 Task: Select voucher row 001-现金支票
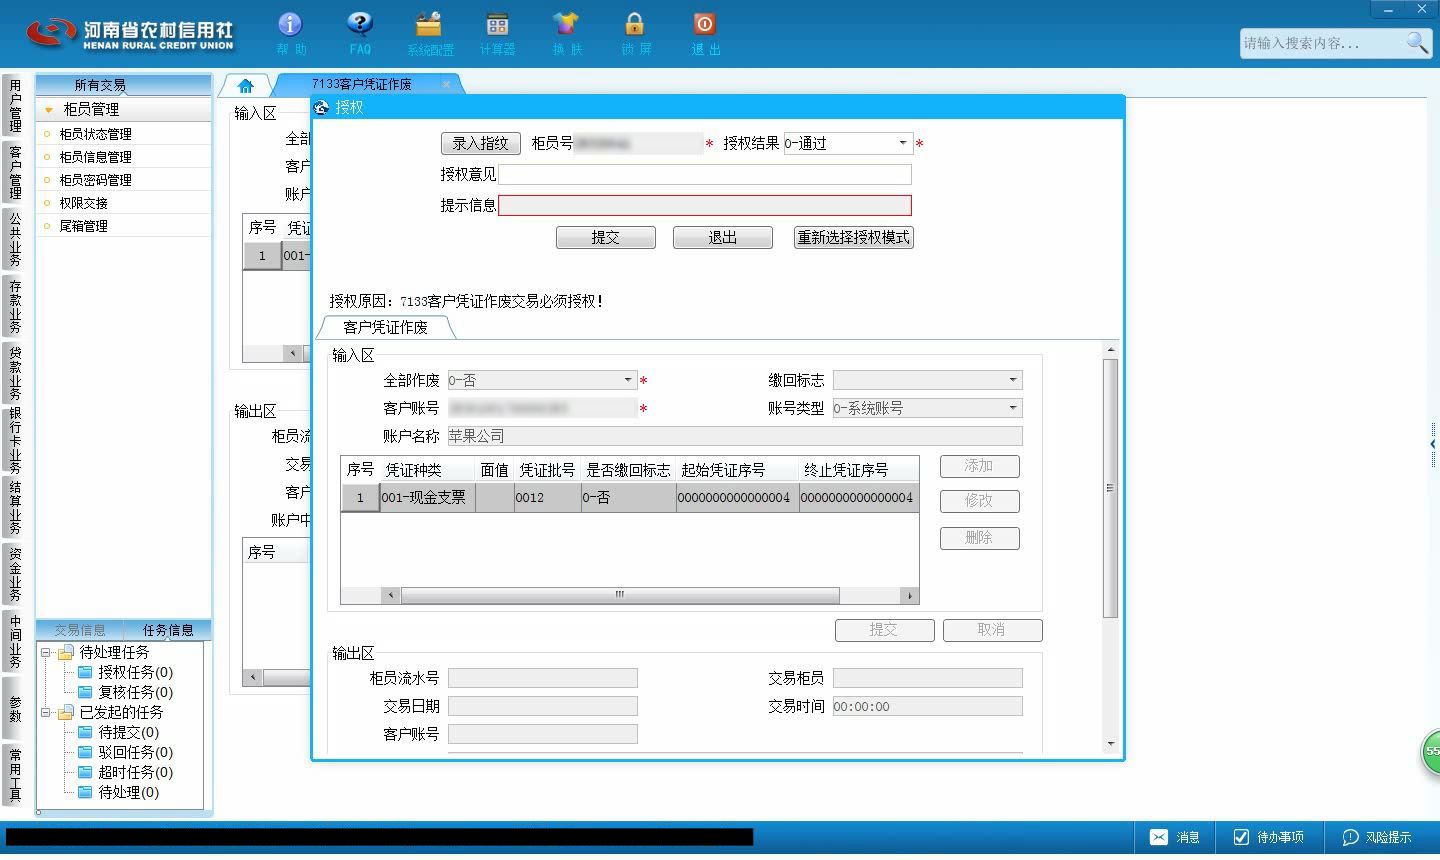[629, 497]
